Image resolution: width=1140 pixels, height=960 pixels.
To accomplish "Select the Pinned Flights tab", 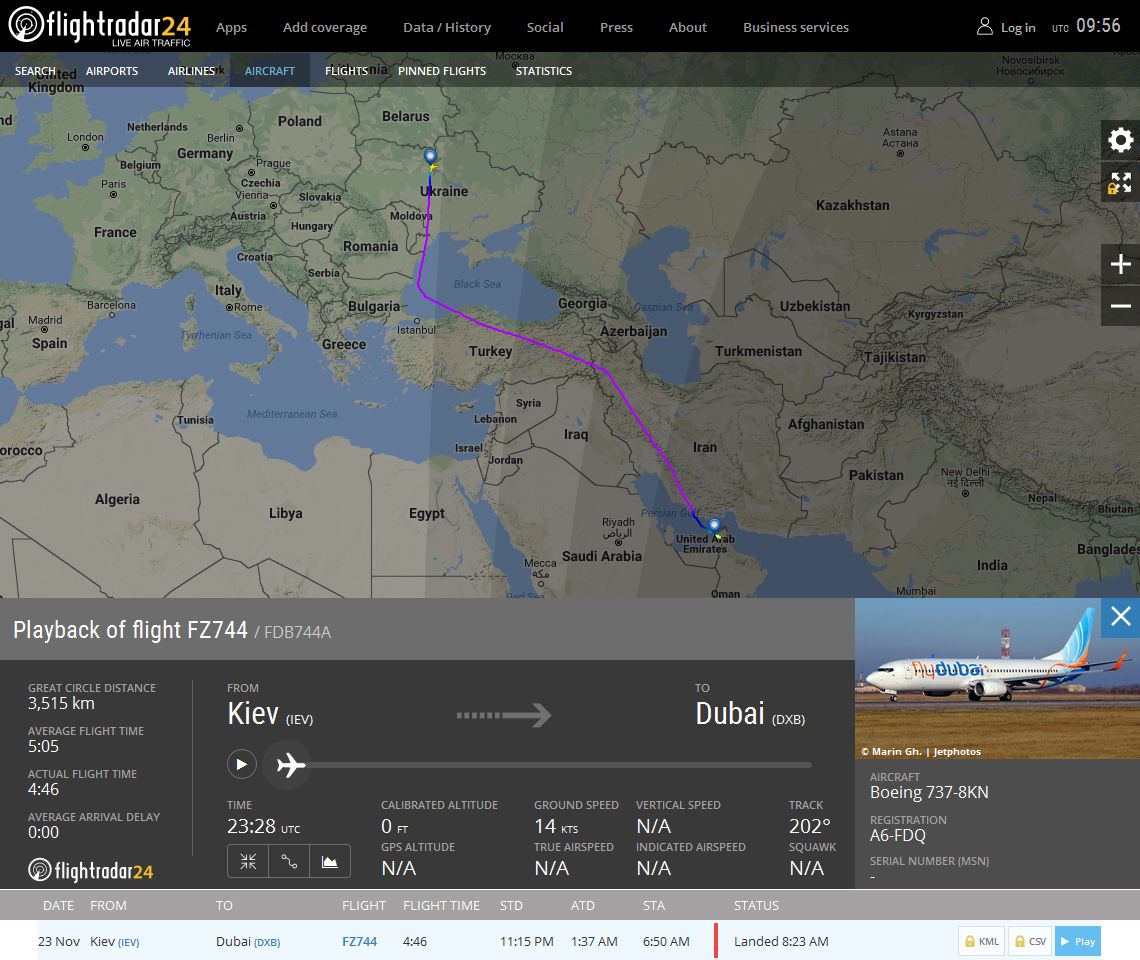I will click(x=442, y=71).
